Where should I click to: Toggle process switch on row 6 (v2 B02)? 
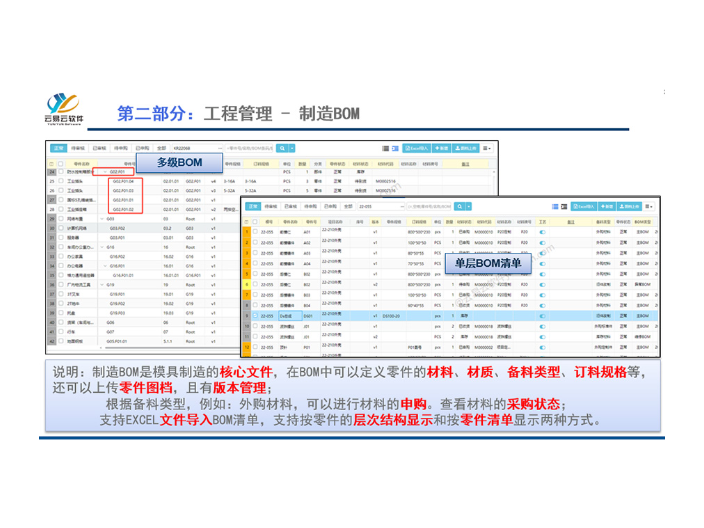pos(542,285)
